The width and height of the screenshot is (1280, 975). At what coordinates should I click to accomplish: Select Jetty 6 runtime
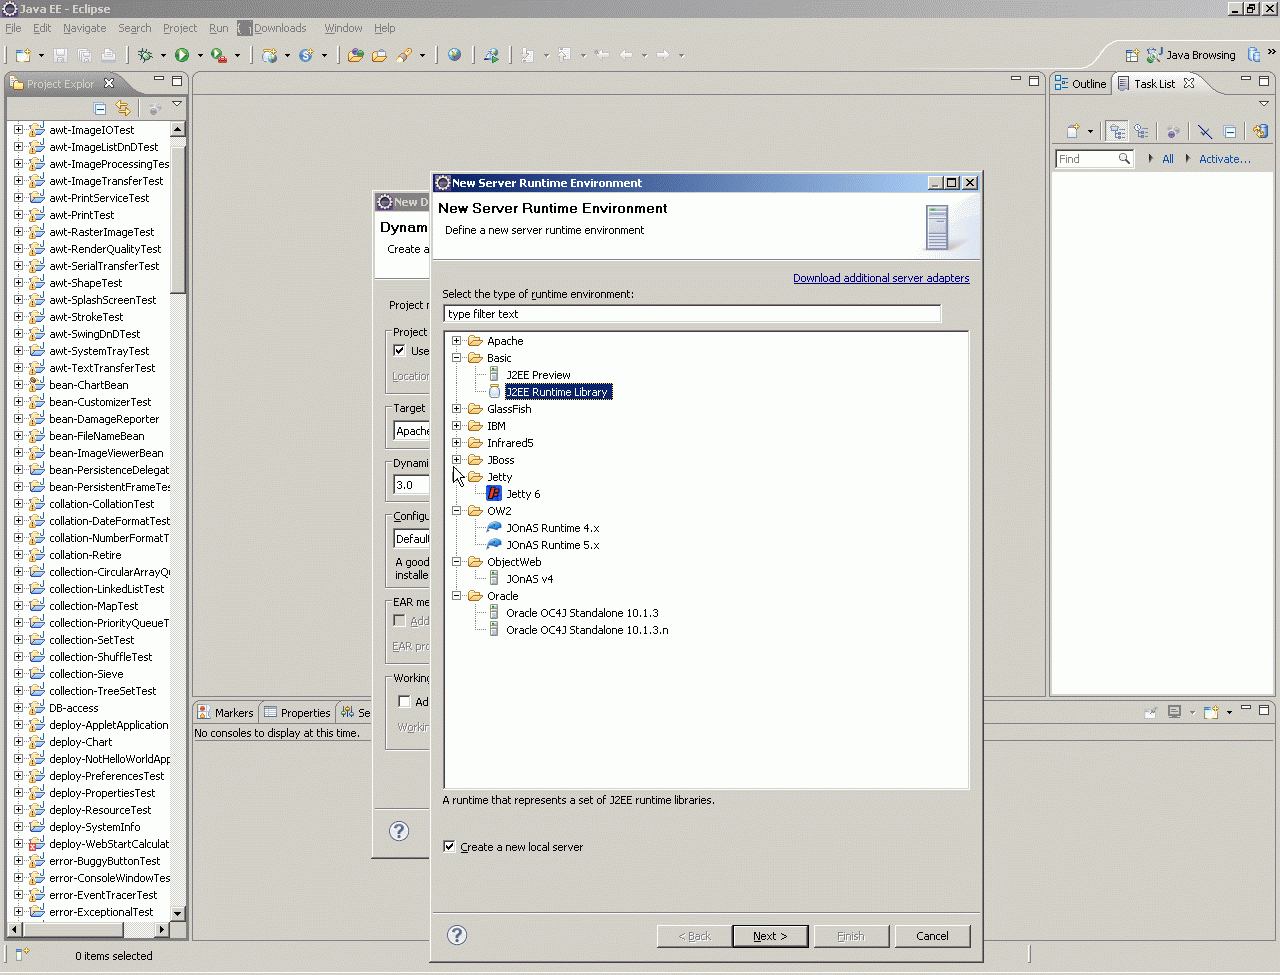click(523, 494)
